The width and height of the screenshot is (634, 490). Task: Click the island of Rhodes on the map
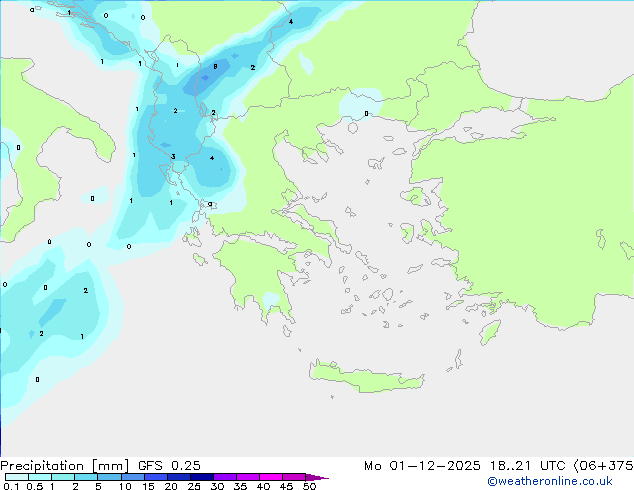(490, 332)
